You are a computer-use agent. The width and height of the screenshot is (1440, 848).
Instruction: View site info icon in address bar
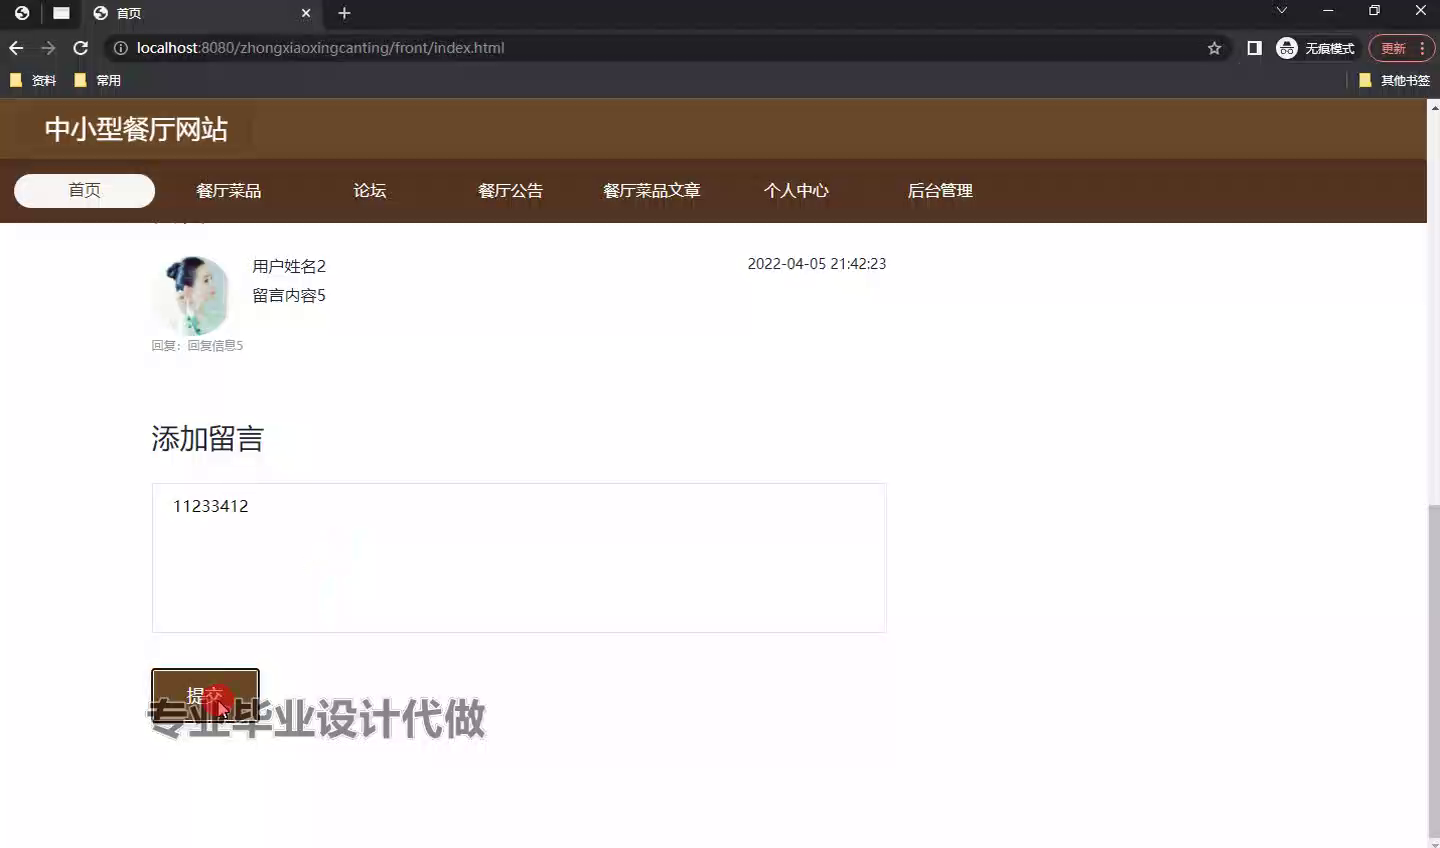tap(120, 48)
